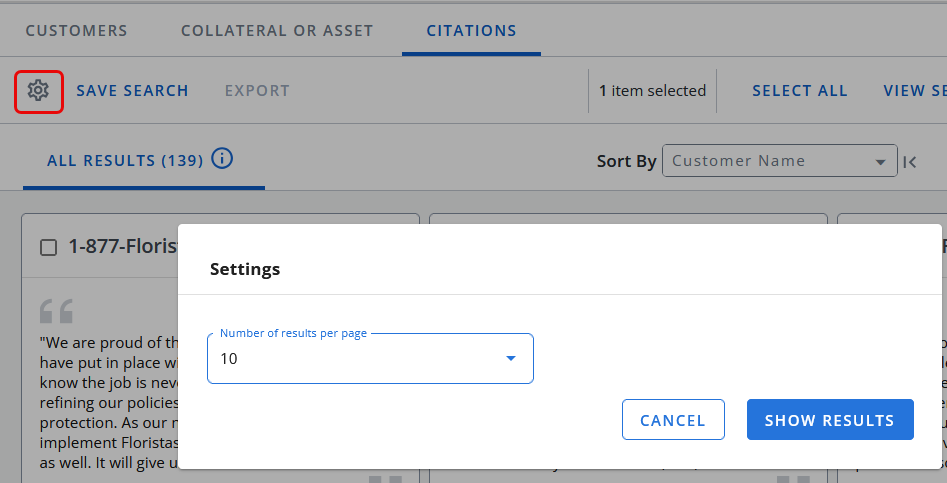Show the All Results (139) tab
Screen dimensions: 947x483
click(x=125, y=161)
